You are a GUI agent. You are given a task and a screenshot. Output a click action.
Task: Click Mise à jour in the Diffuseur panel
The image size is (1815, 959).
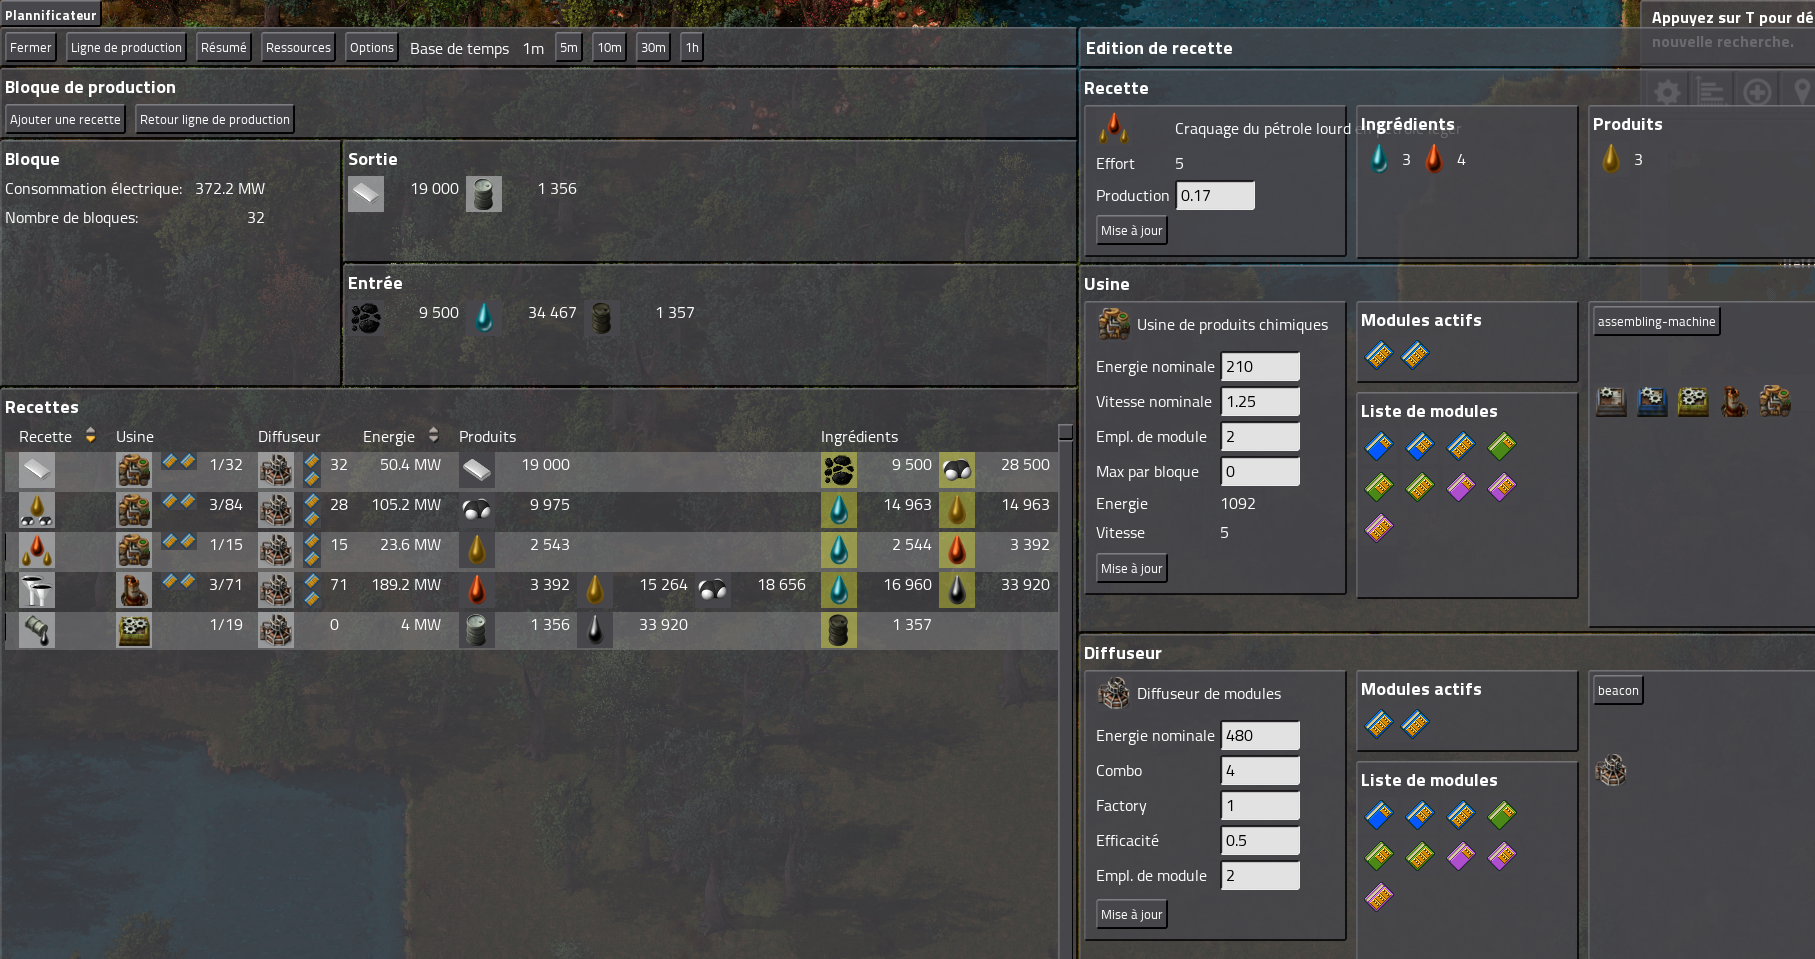[1132, 915]
